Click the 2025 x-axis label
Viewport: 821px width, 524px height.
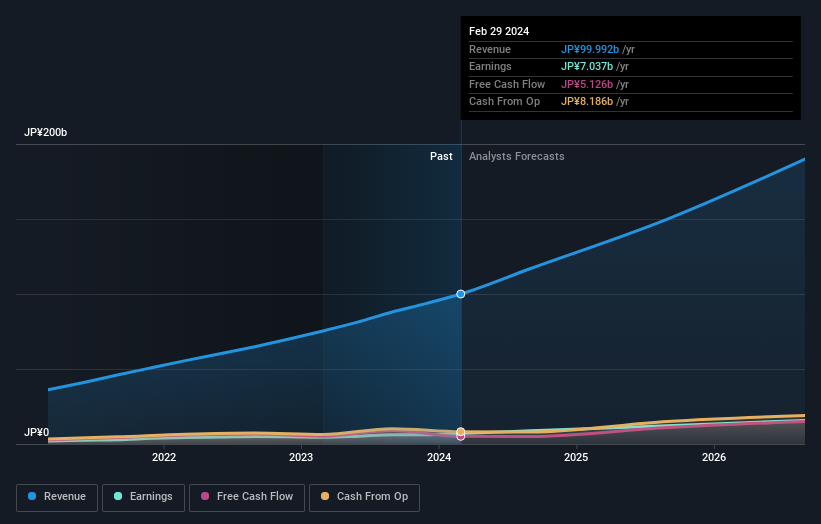576,458
